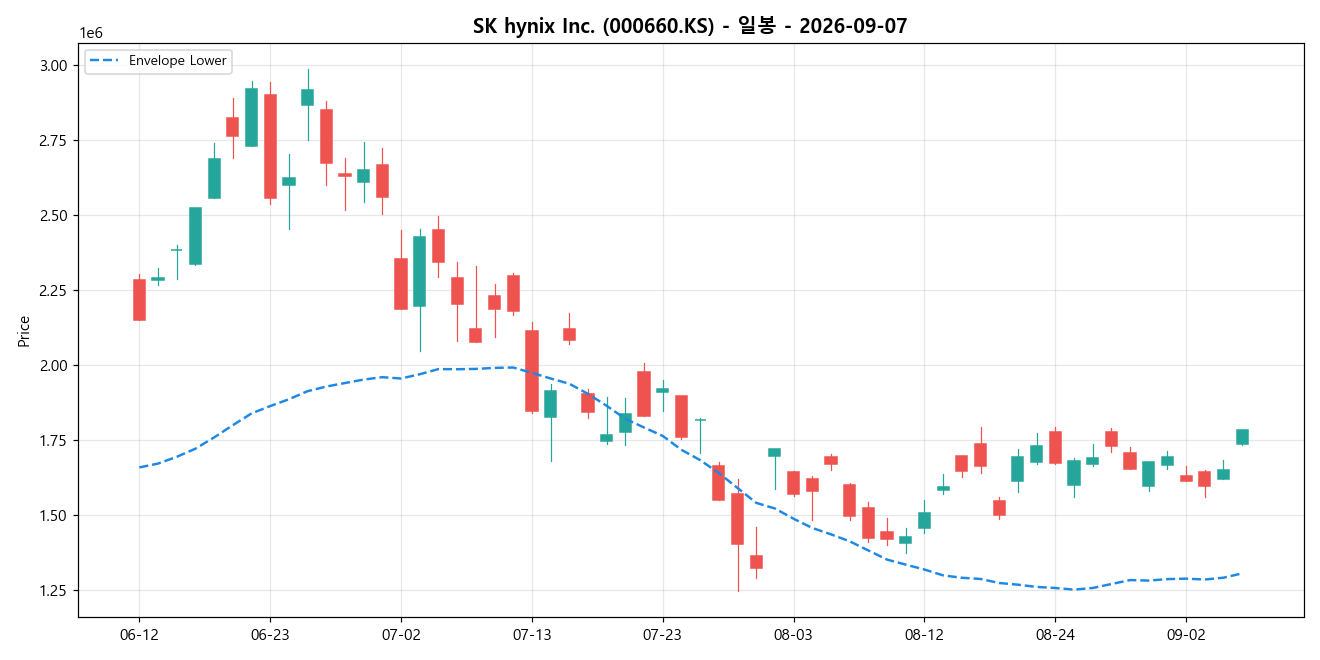
Task: Click the 3.00 y-axis tick label
Action: pyautogui.click(x=55, y=66)
